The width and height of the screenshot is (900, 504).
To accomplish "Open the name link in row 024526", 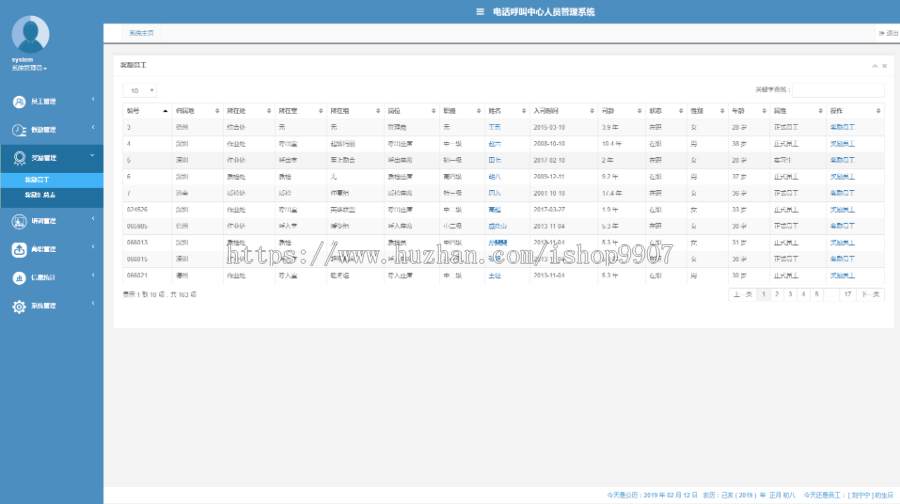I will [x=494, y=210].
